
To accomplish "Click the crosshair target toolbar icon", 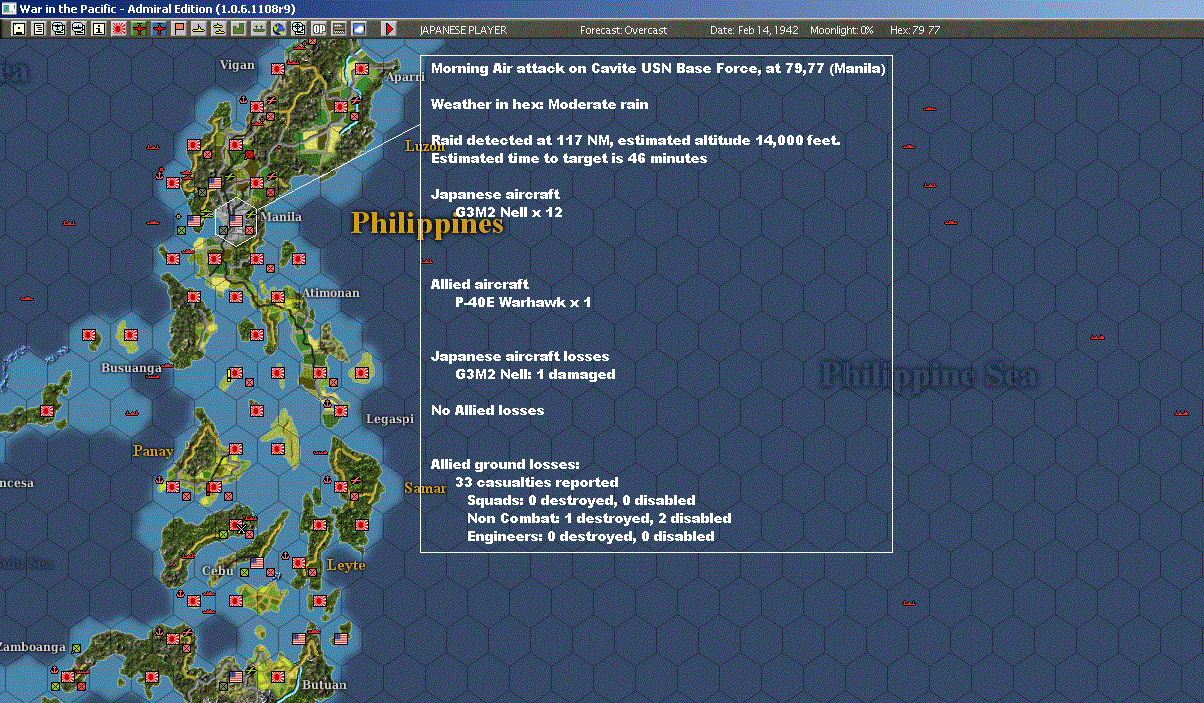I will [x=298, y=29].
